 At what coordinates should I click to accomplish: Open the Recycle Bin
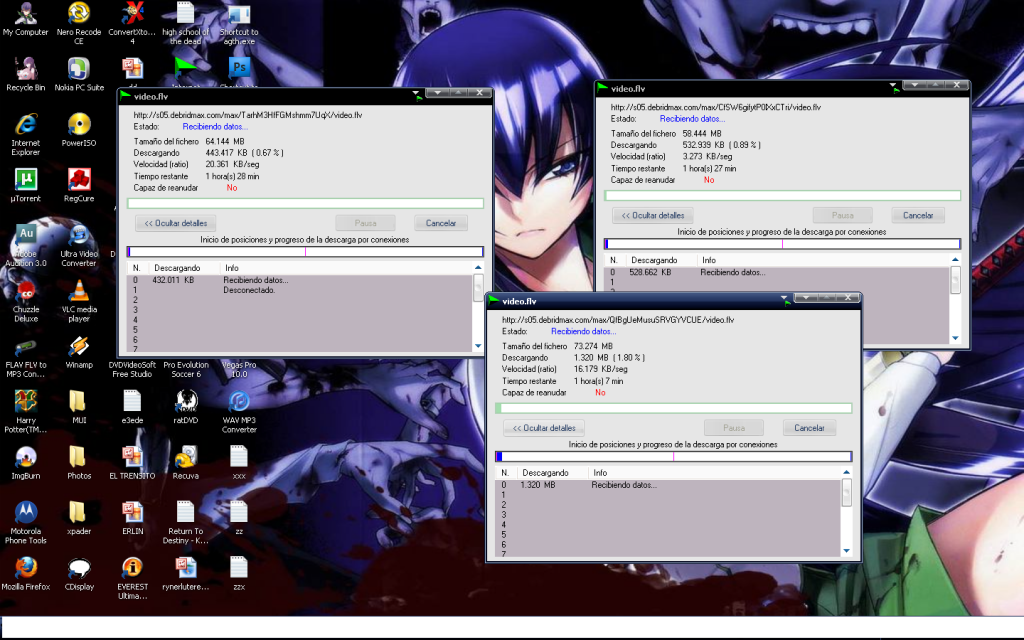pos(25,74)
